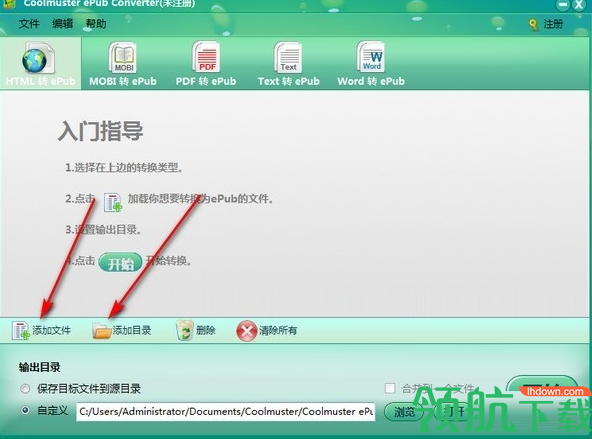
Task: Switch to PDF 转 ePub conversion
Action: (206, 63)
